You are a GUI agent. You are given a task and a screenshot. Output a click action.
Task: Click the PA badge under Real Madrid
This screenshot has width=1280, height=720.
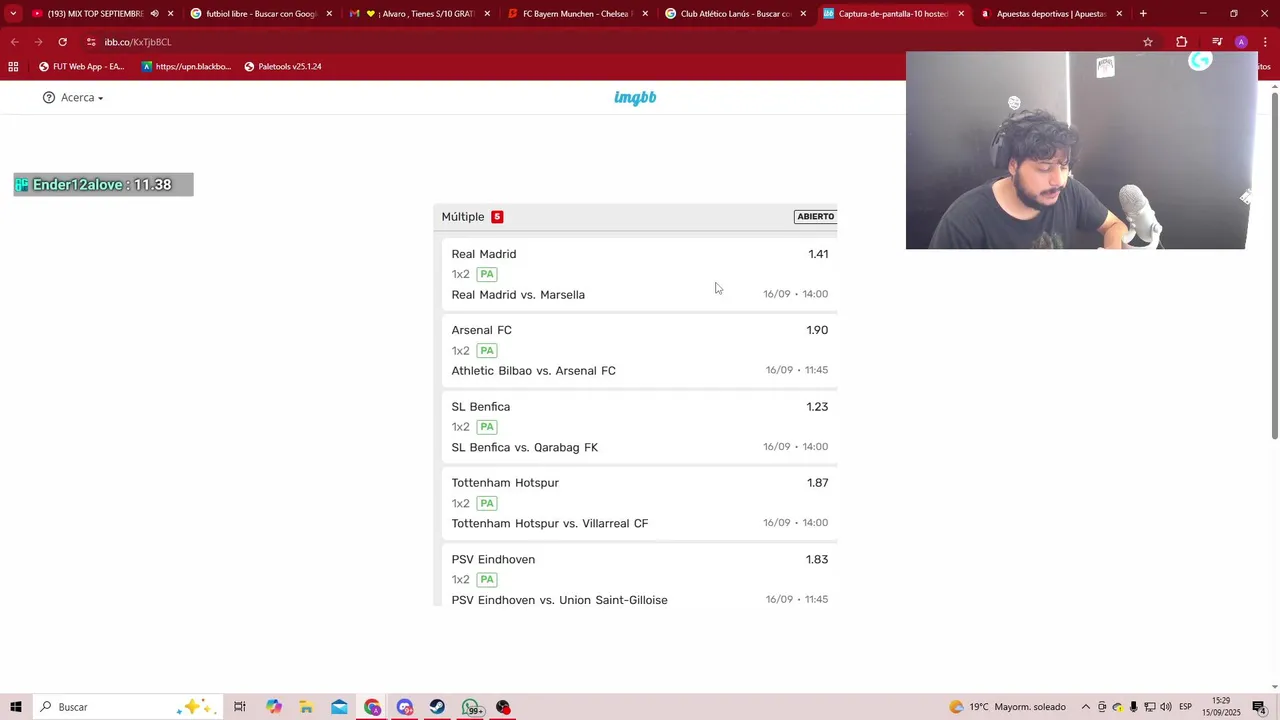(487, 274)
